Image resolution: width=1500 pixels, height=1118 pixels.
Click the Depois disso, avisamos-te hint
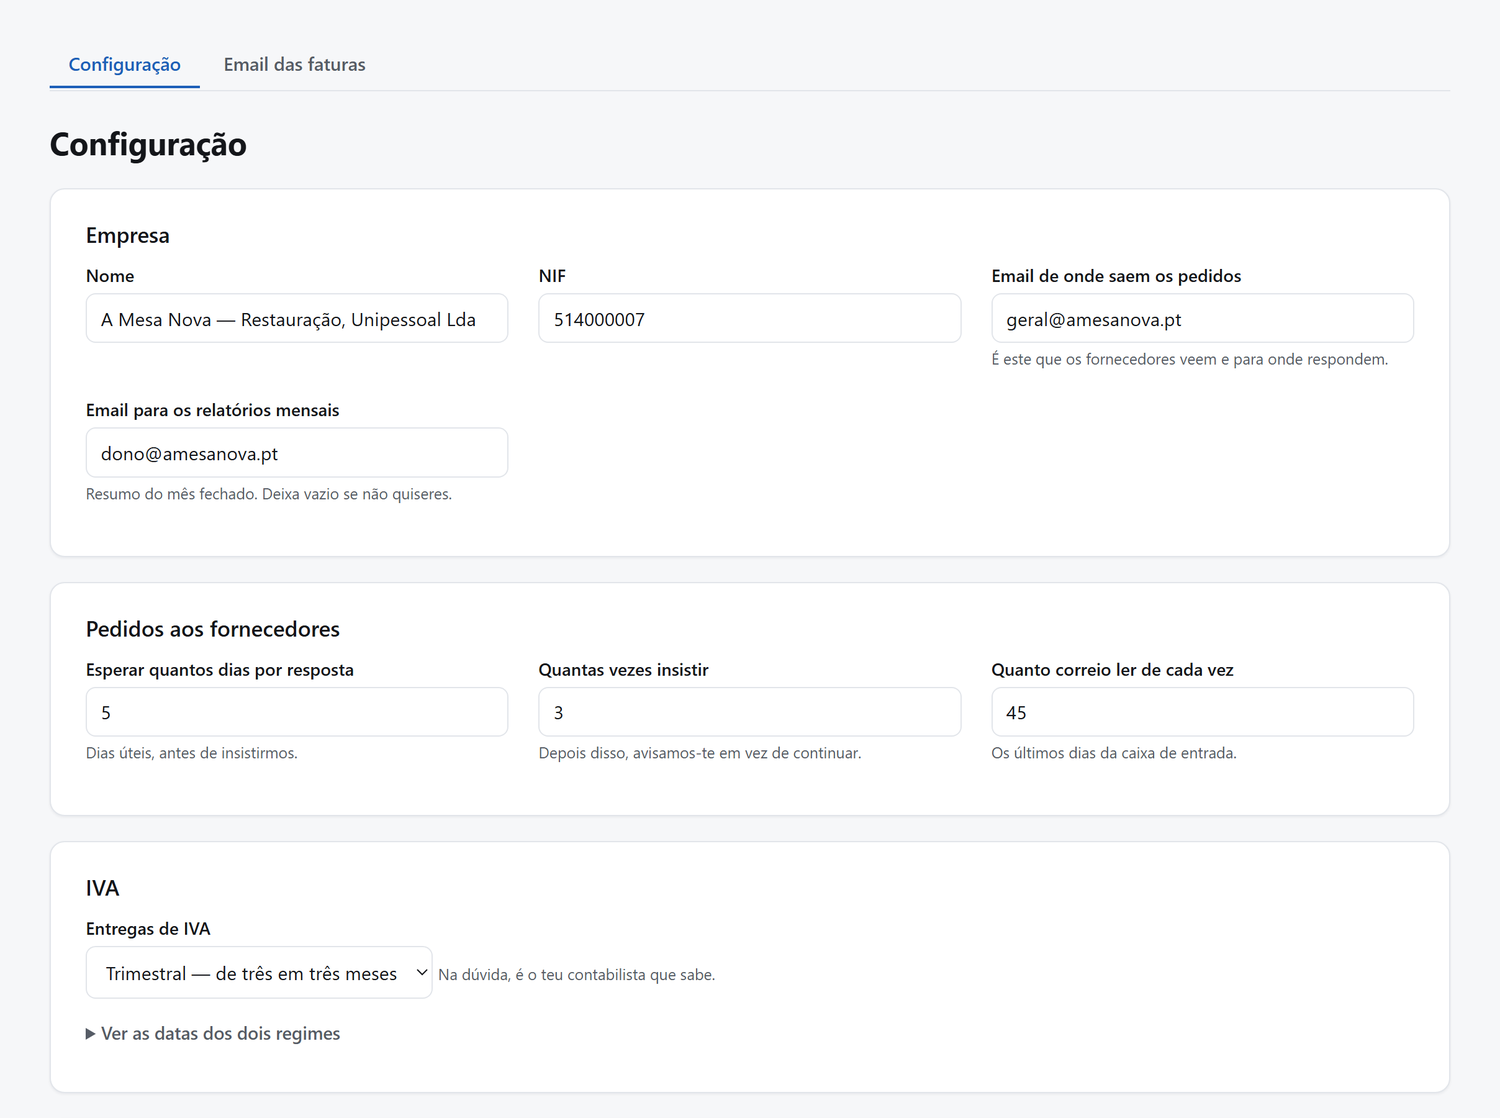click(x=700, y=753)
